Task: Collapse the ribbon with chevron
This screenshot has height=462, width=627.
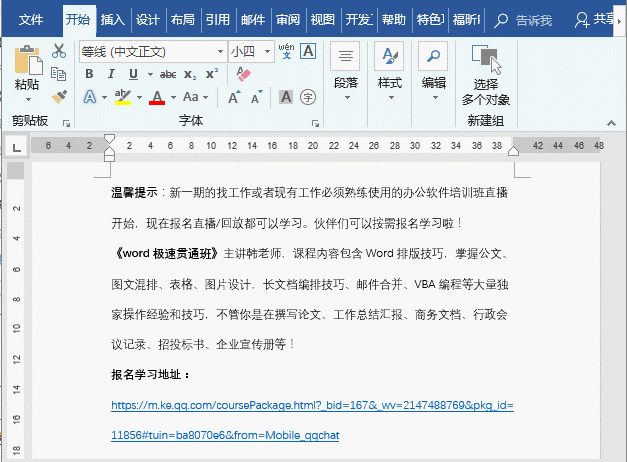Action: click(x=611, y=123)
